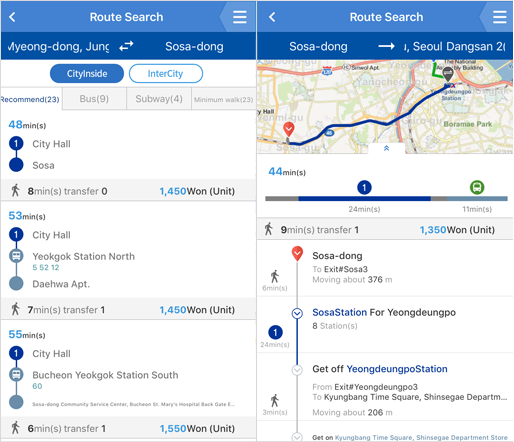This screenshot has width=514, height=442.
Task: Click the route progress bar blue segment
Action: click(364, 199)
